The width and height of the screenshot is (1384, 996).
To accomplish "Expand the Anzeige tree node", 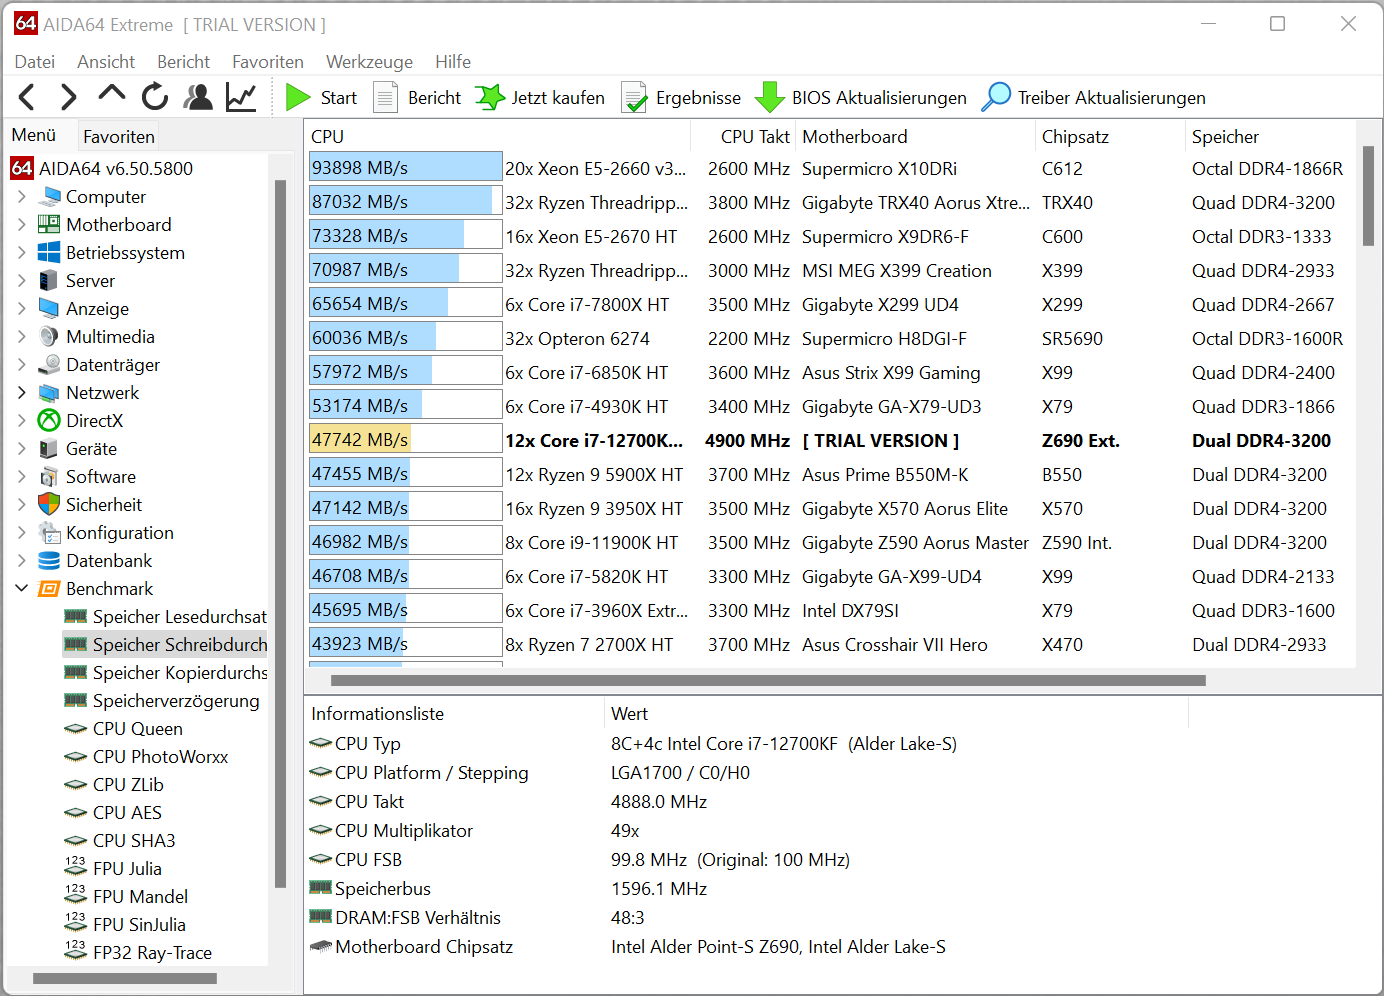I will pos(22,309).
